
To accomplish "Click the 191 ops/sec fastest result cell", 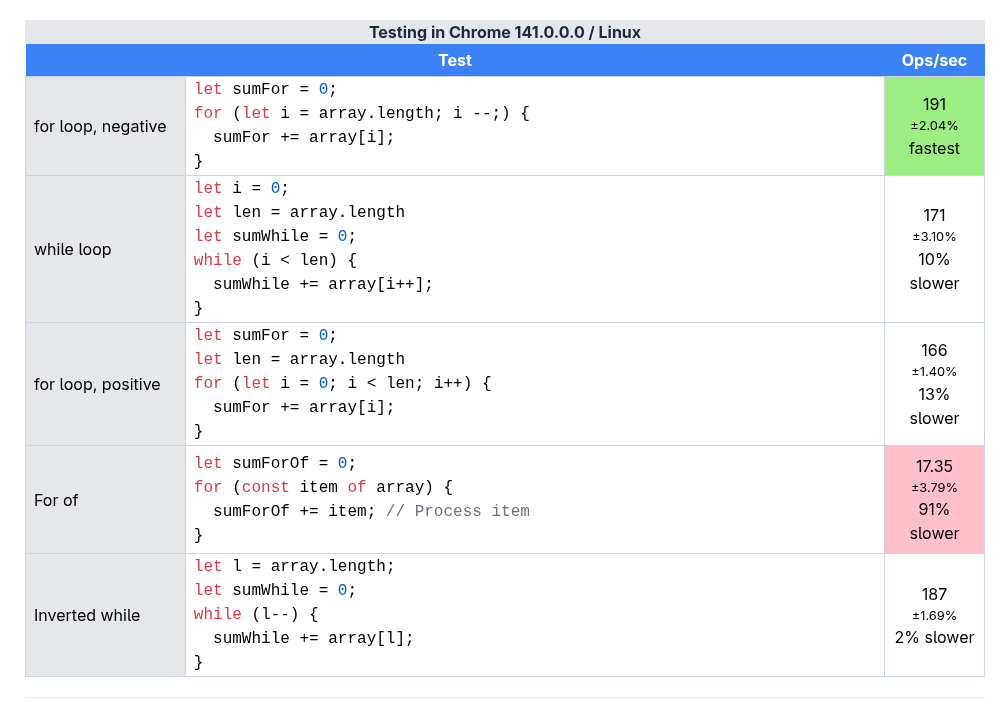I will (934, 126).
